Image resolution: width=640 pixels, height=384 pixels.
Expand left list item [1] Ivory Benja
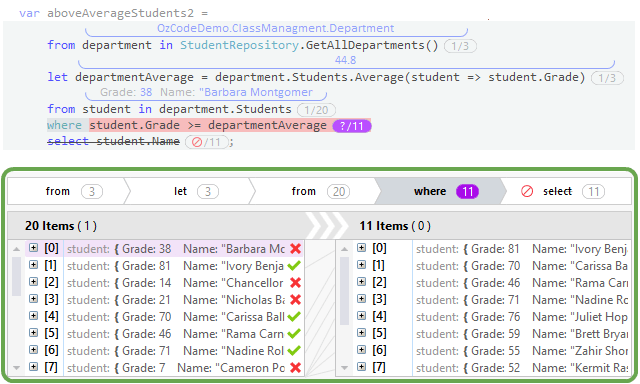pos(33,265)
